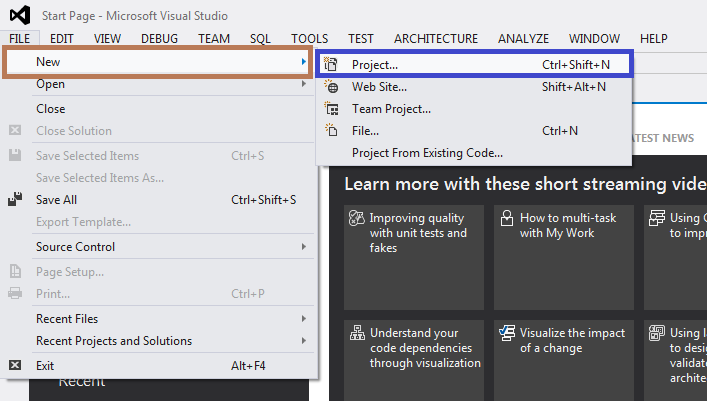Open the HELP menu

[653, 39]
